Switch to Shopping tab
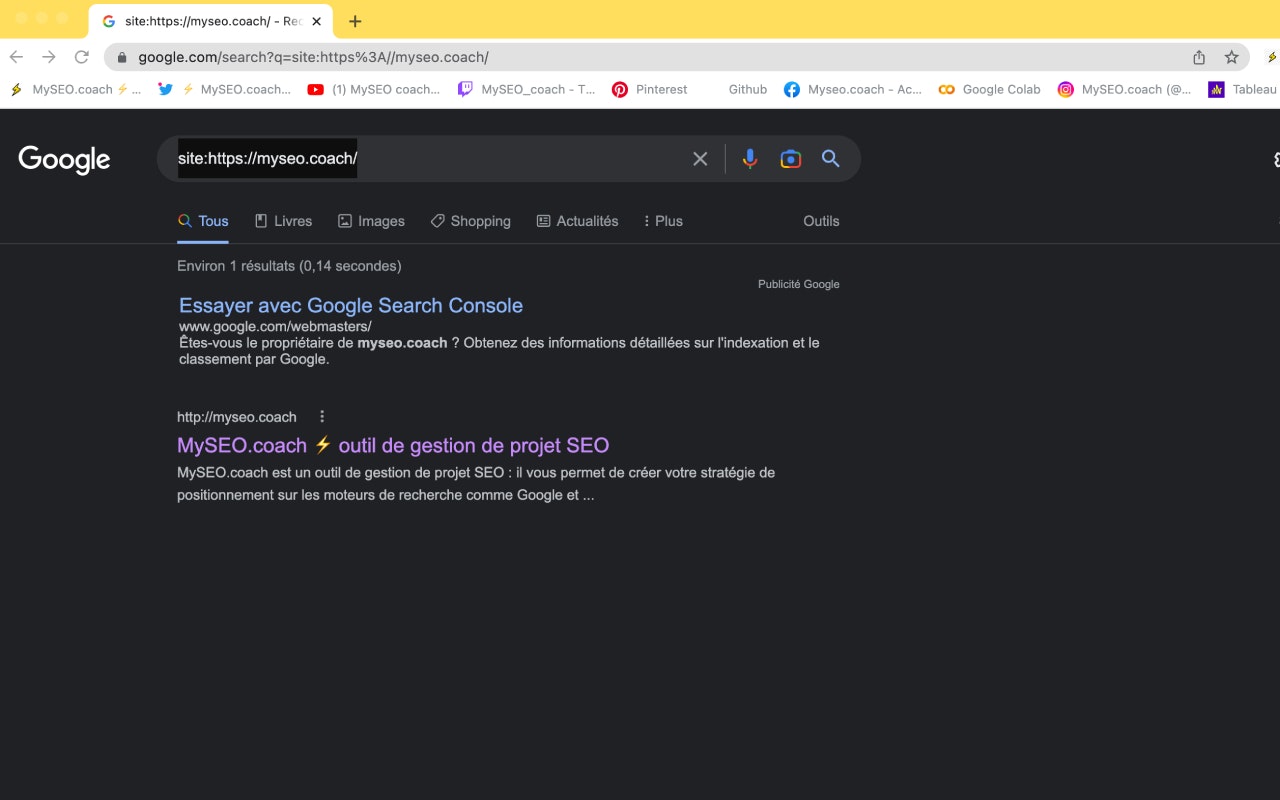The width and height of the screenshot is (1280, 800). point(470,221)
